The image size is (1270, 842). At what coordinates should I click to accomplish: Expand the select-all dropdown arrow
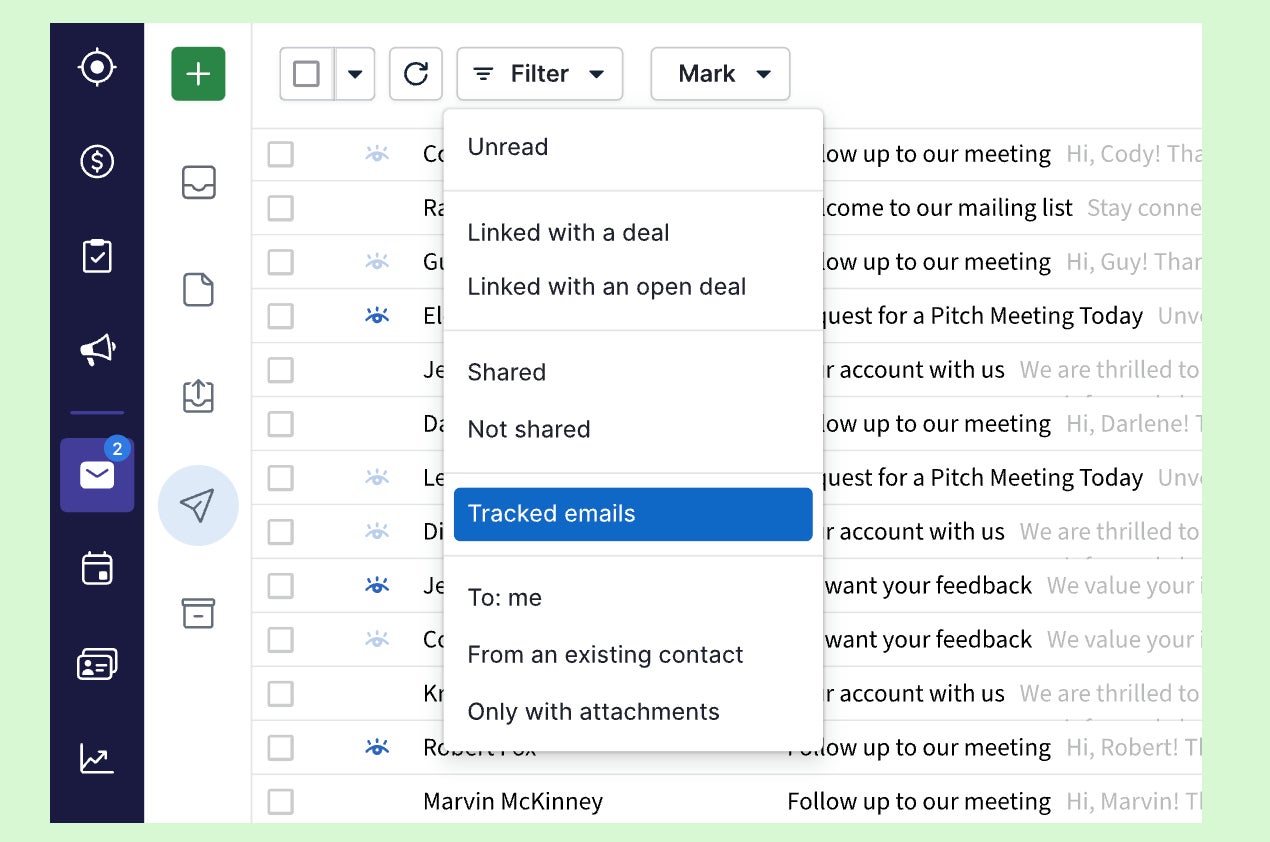tap(354, 74)
